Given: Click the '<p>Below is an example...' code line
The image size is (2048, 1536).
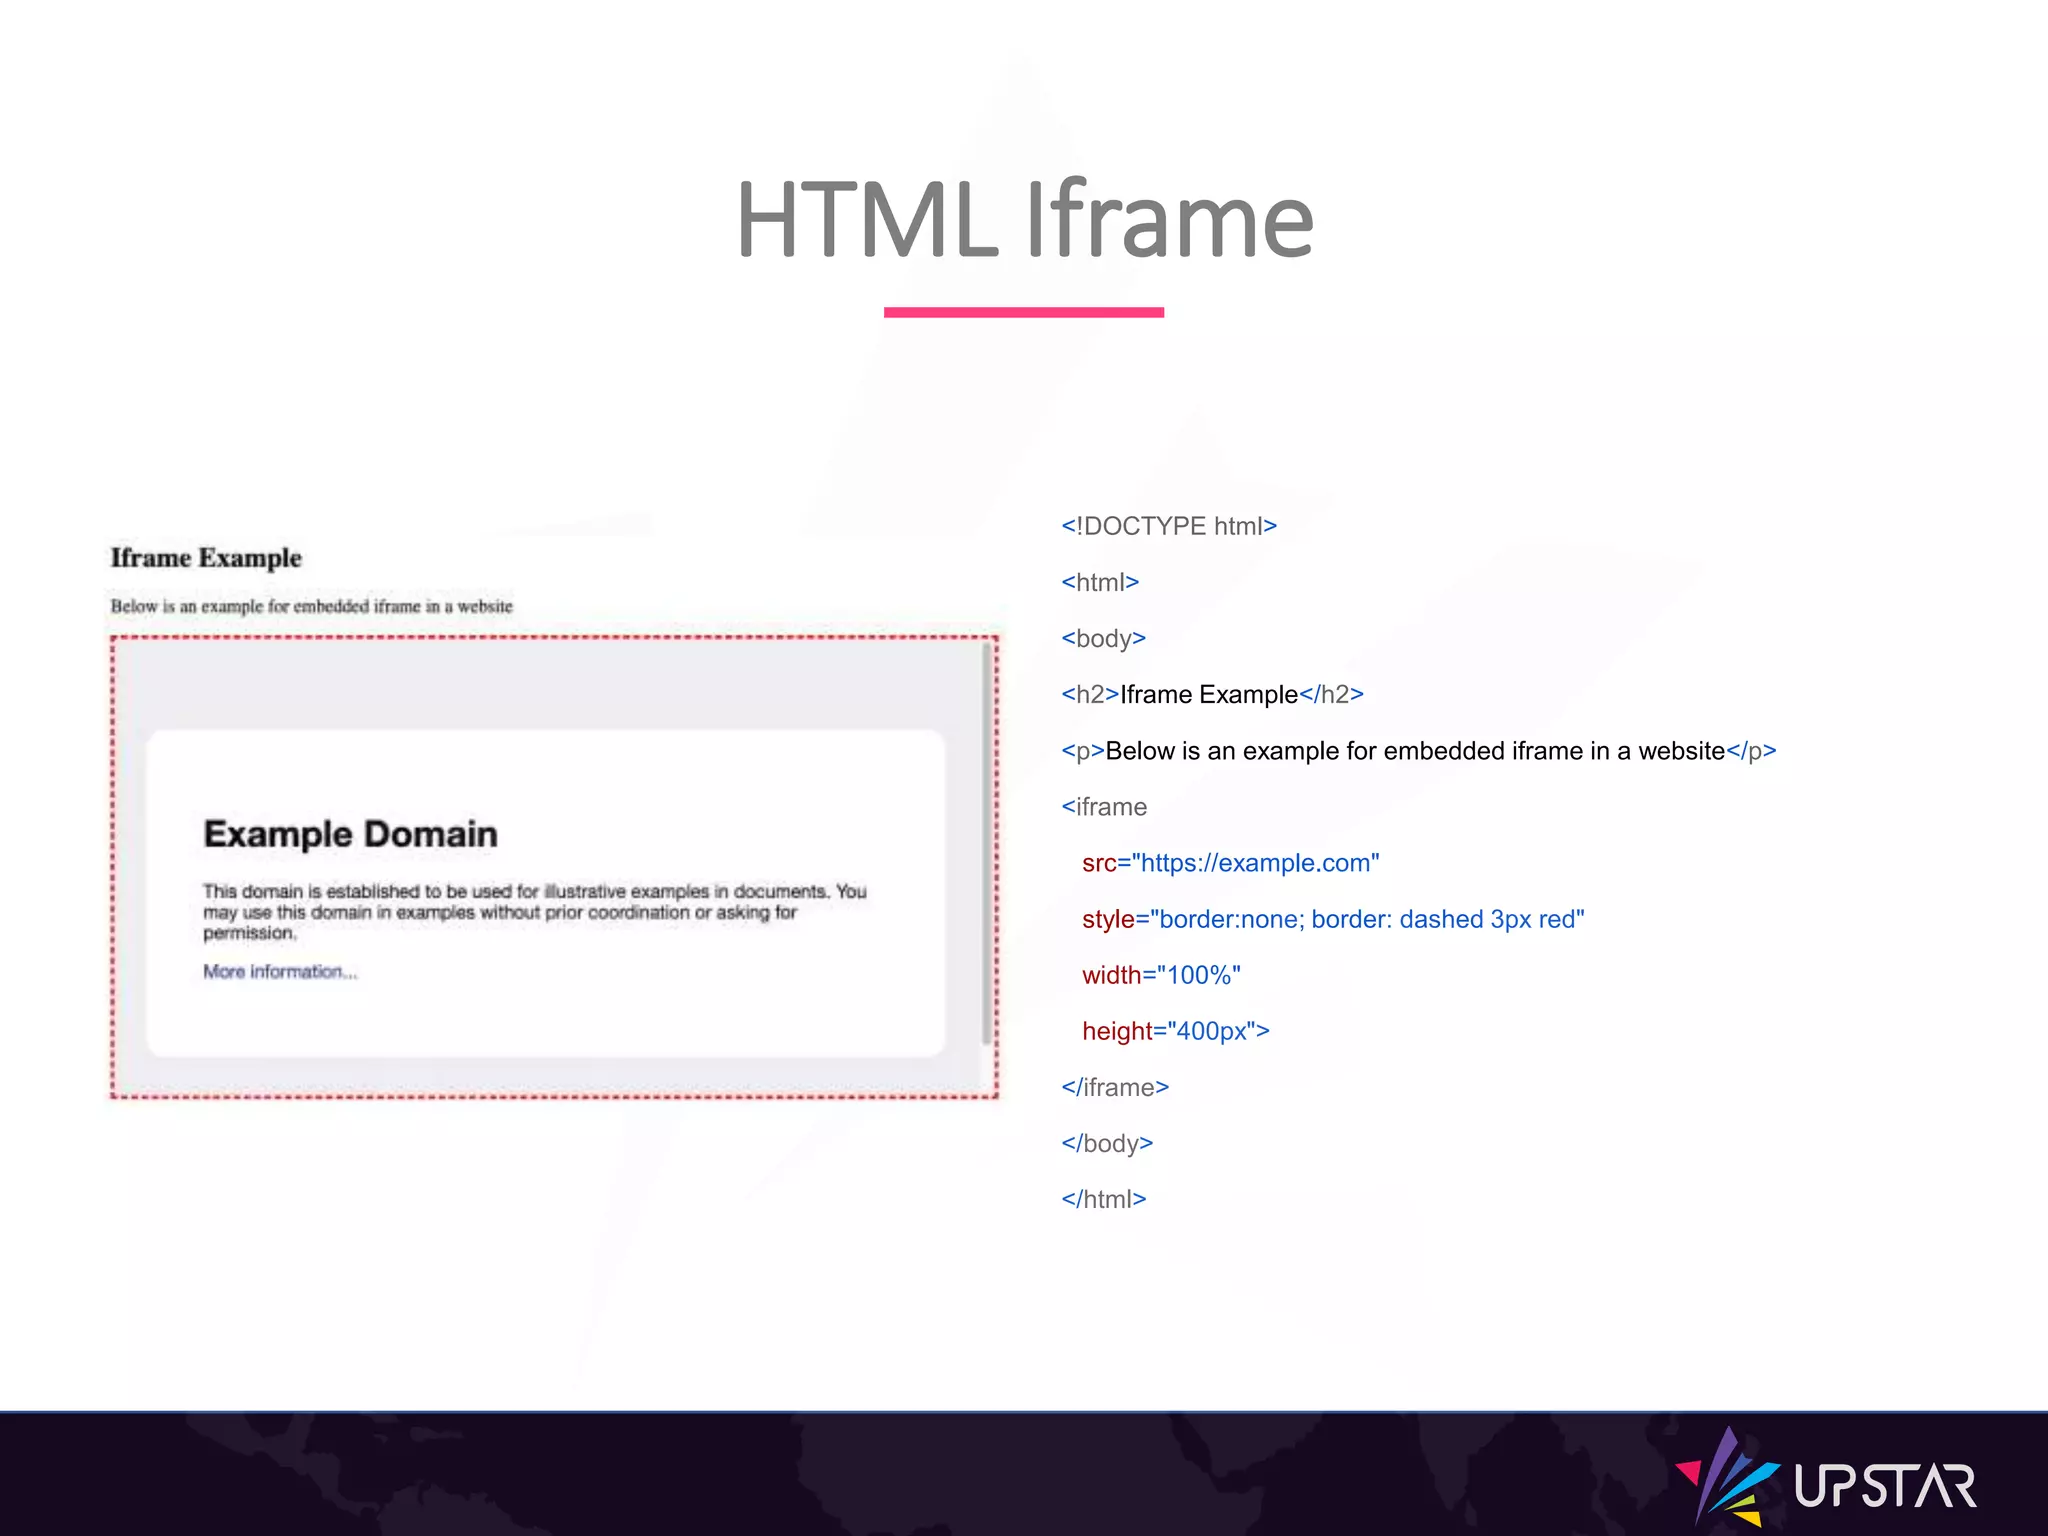Looking at the screenshot, I should coord(1418,751).
